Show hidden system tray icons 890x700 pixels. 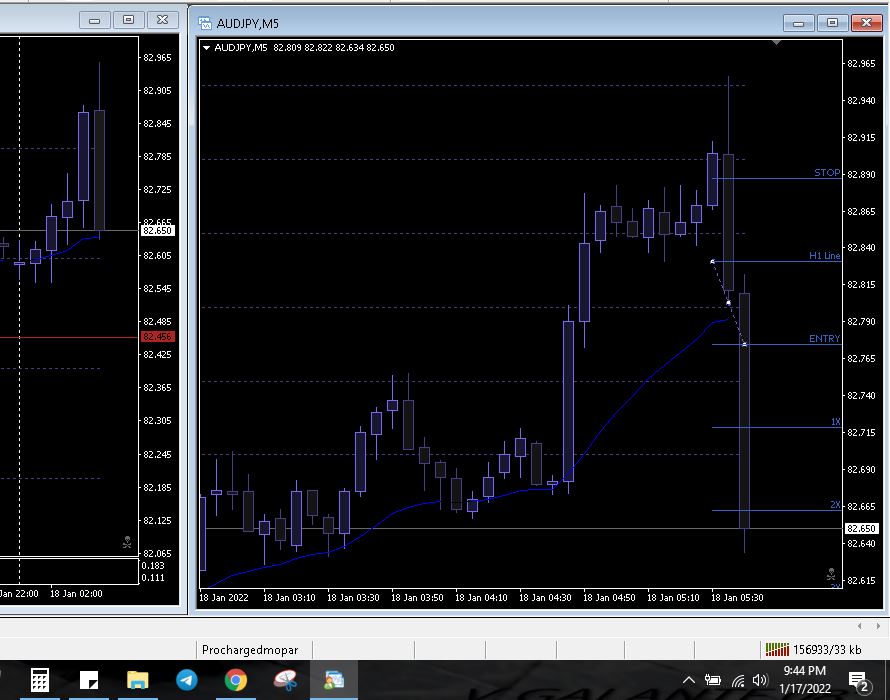689,680
